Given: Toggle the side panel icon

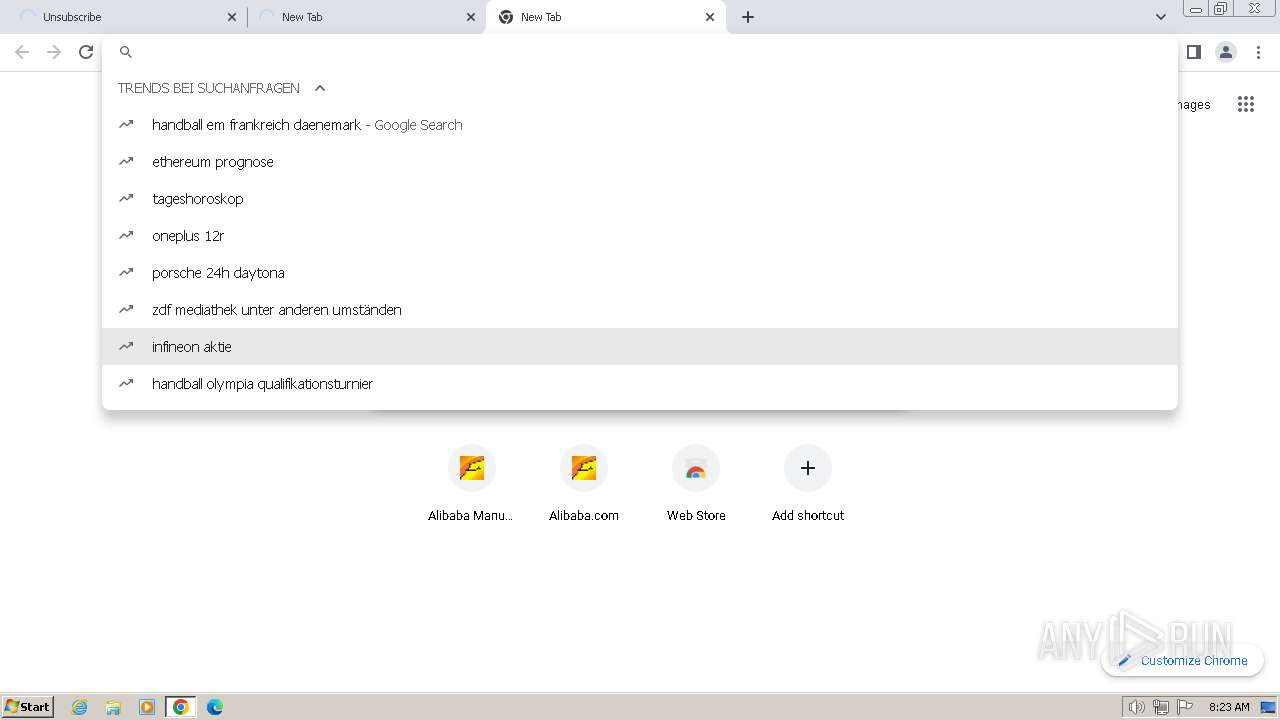Looking at the screenshot, I should point(1193,52).
